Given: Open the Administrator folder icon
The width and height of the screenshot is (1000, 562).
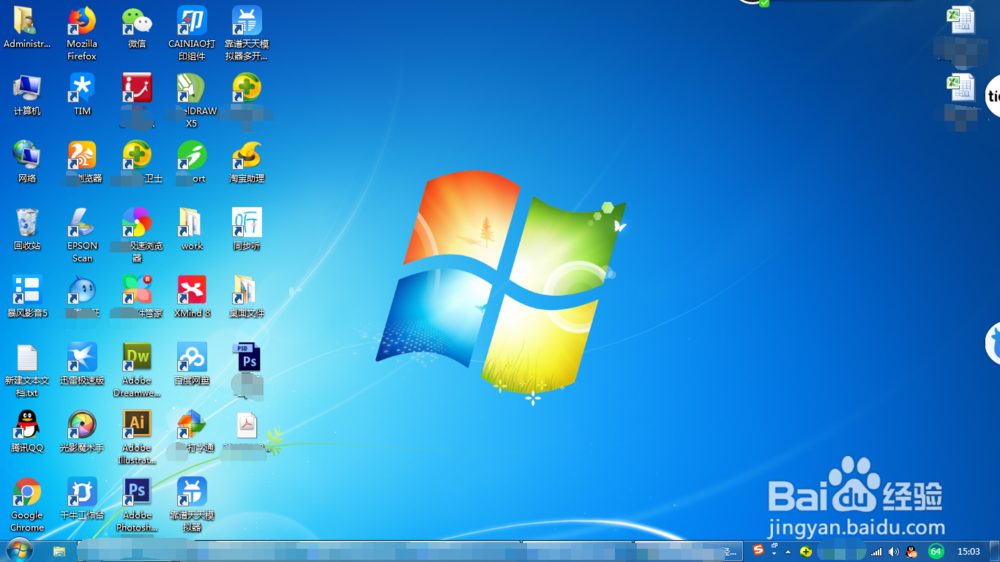Looking at the screenshot, I should pos(26,27).
